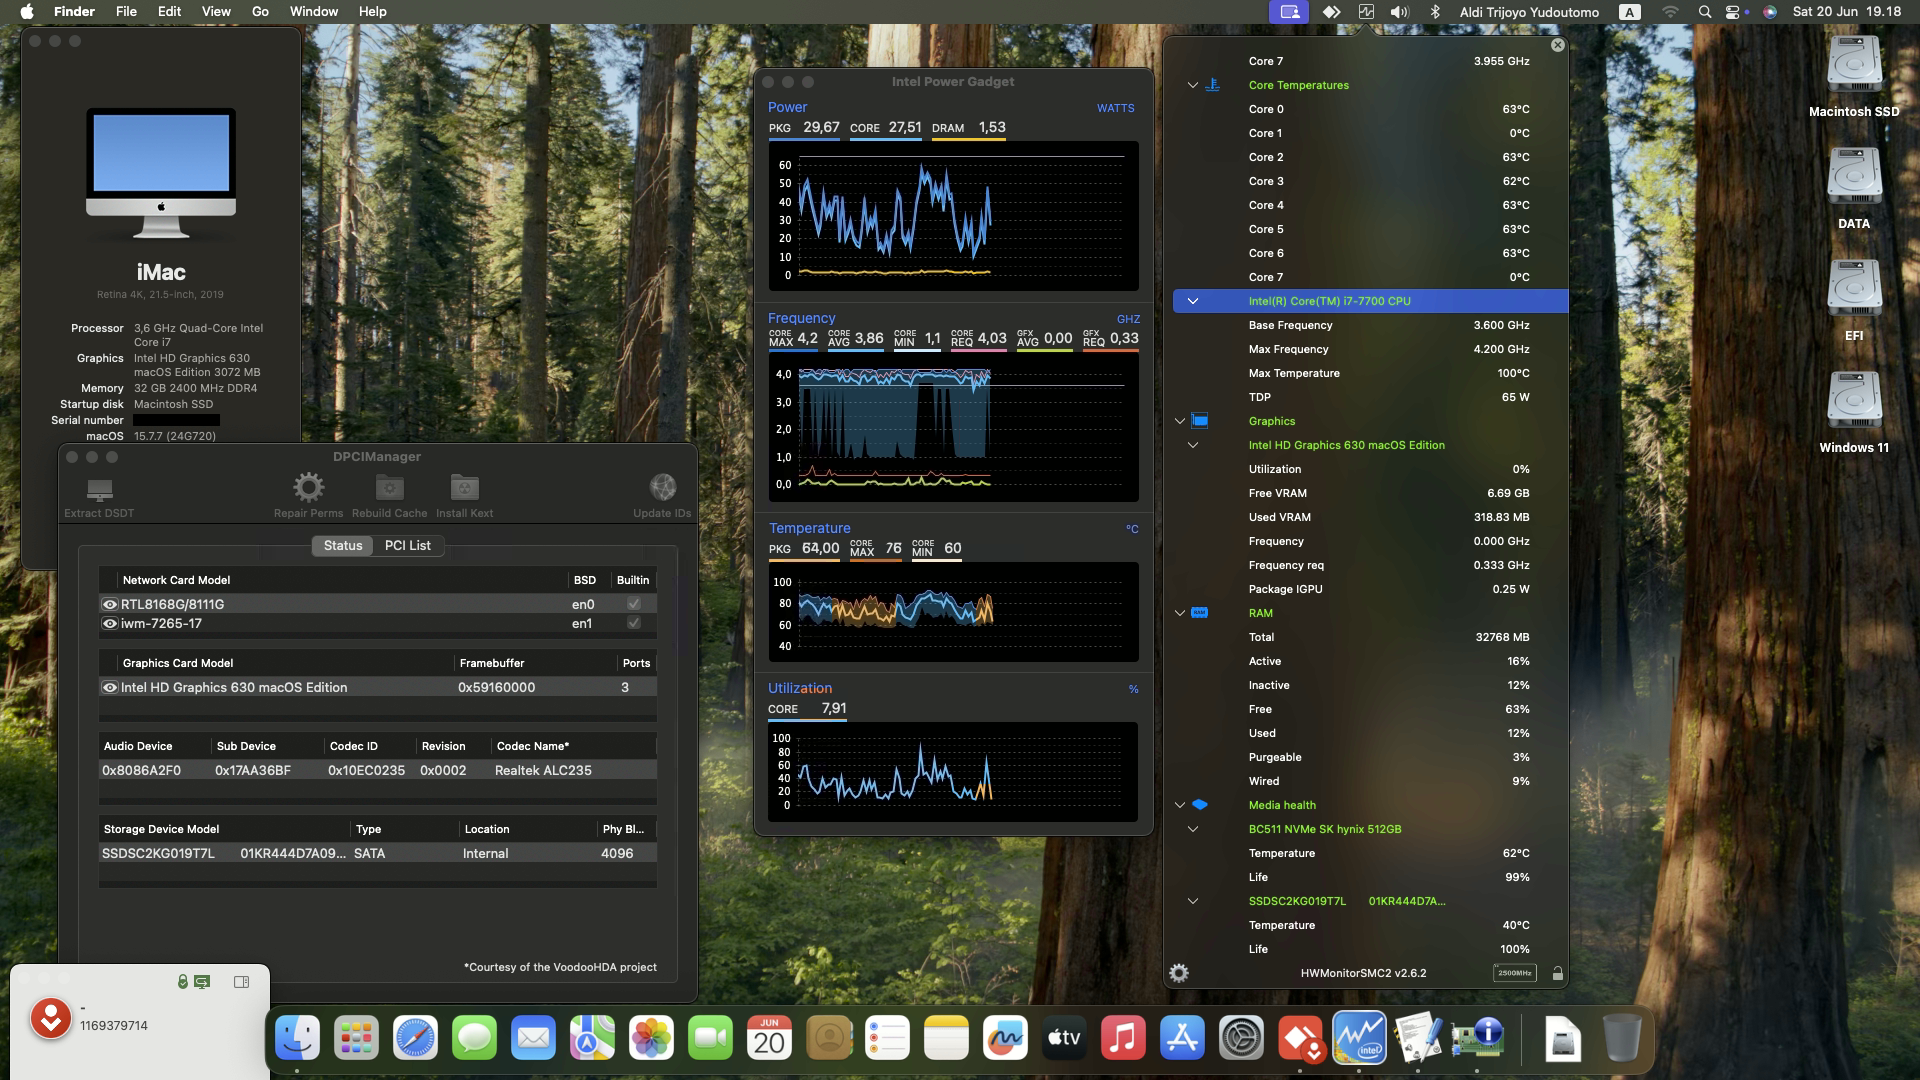Collapse the SSDSC2KG019T7L drive entry

coord(1192,901)
